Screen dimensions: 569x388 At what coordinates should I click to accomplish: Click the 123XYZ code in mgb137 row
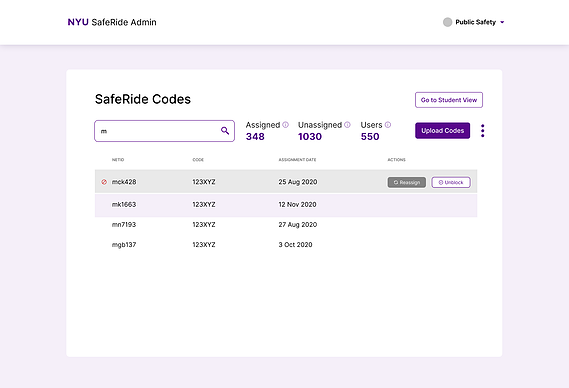[204, 245]
